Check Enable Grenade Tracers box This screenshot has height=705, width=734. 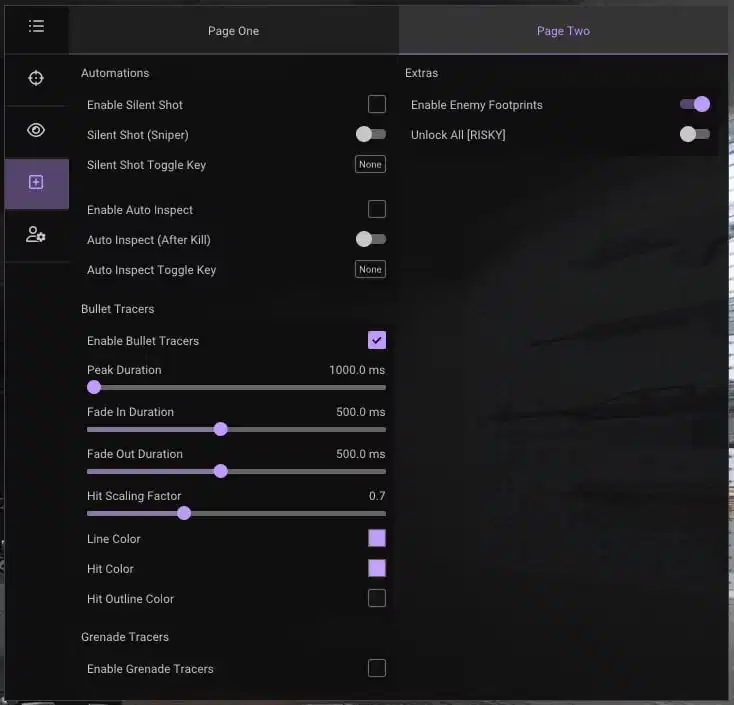click(377, 668)
